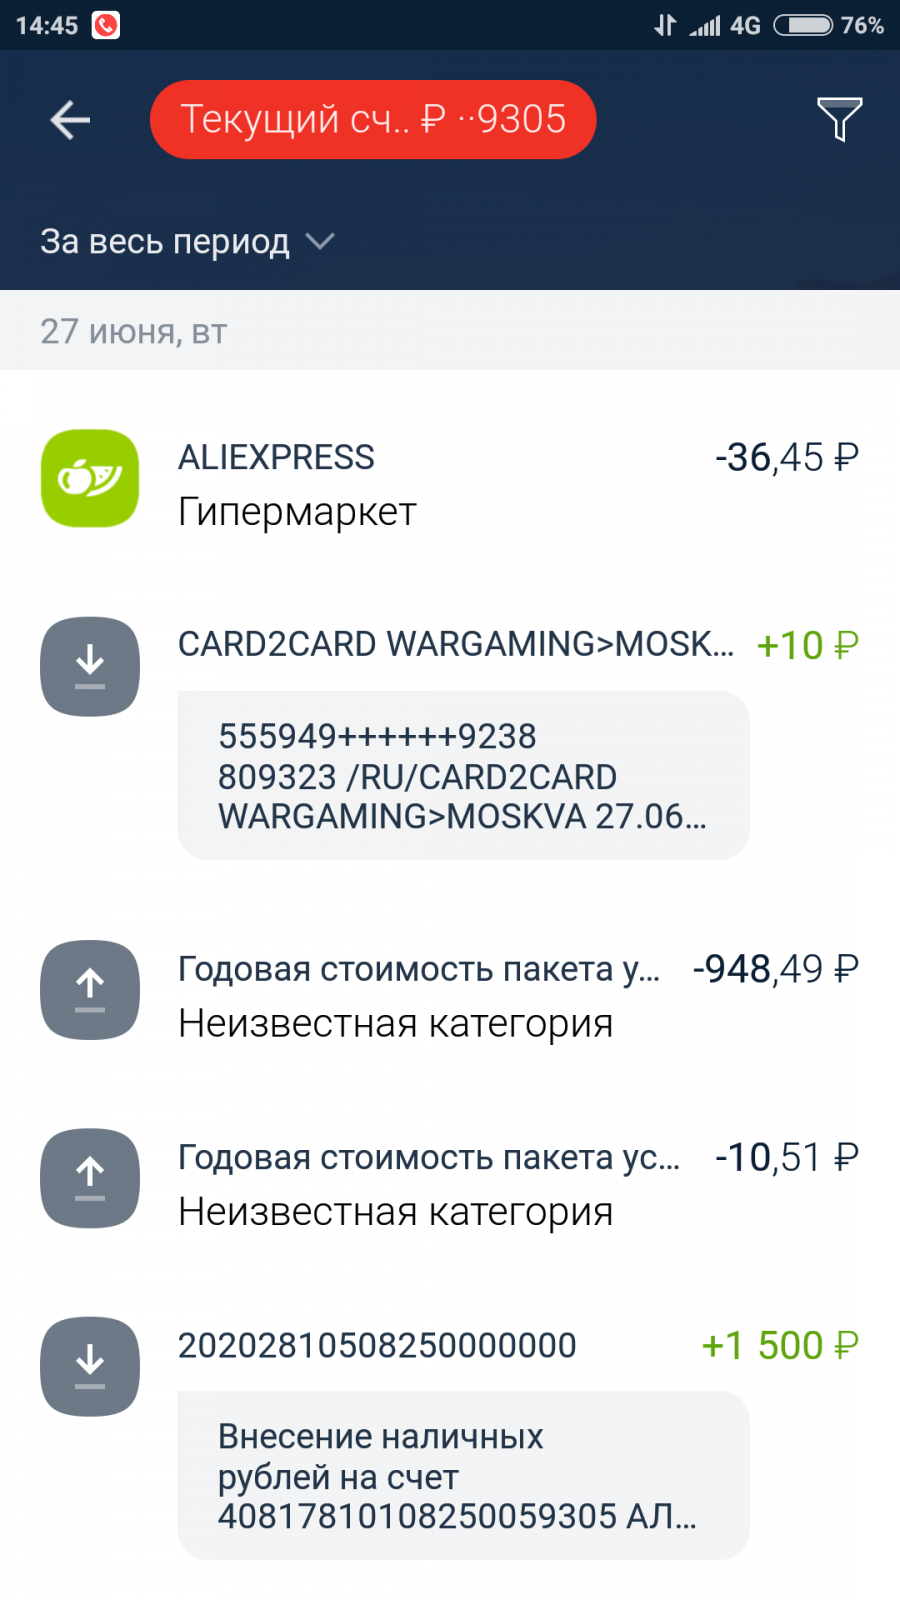This screenshot has height=1600, width=900.
Task: Select the -10,51 ₽ amount
Action: (787, 1158)
